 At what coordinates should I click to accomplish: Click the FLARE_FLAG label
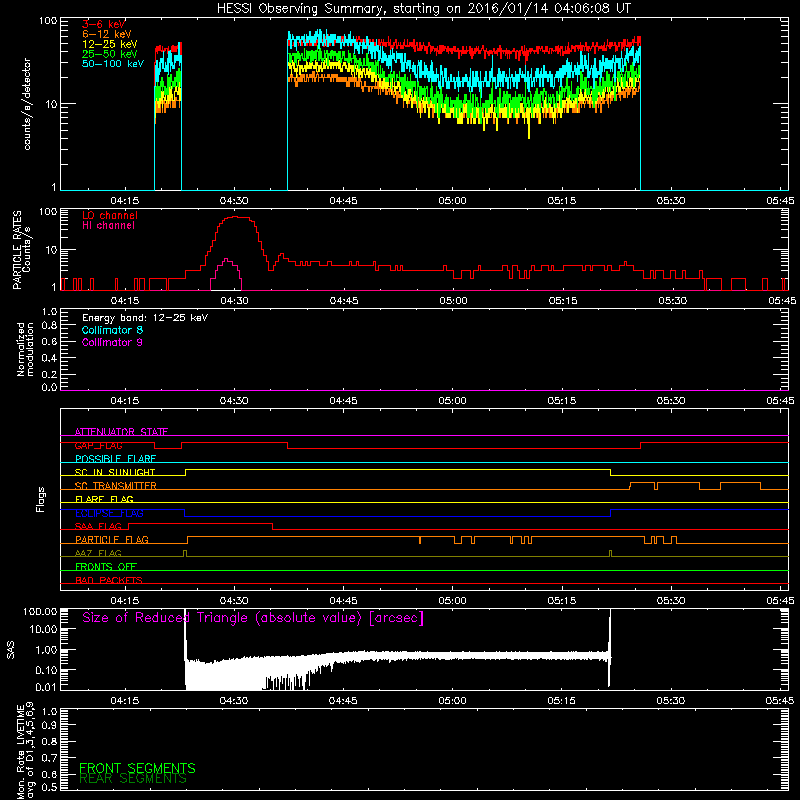(x=104, y=499)
